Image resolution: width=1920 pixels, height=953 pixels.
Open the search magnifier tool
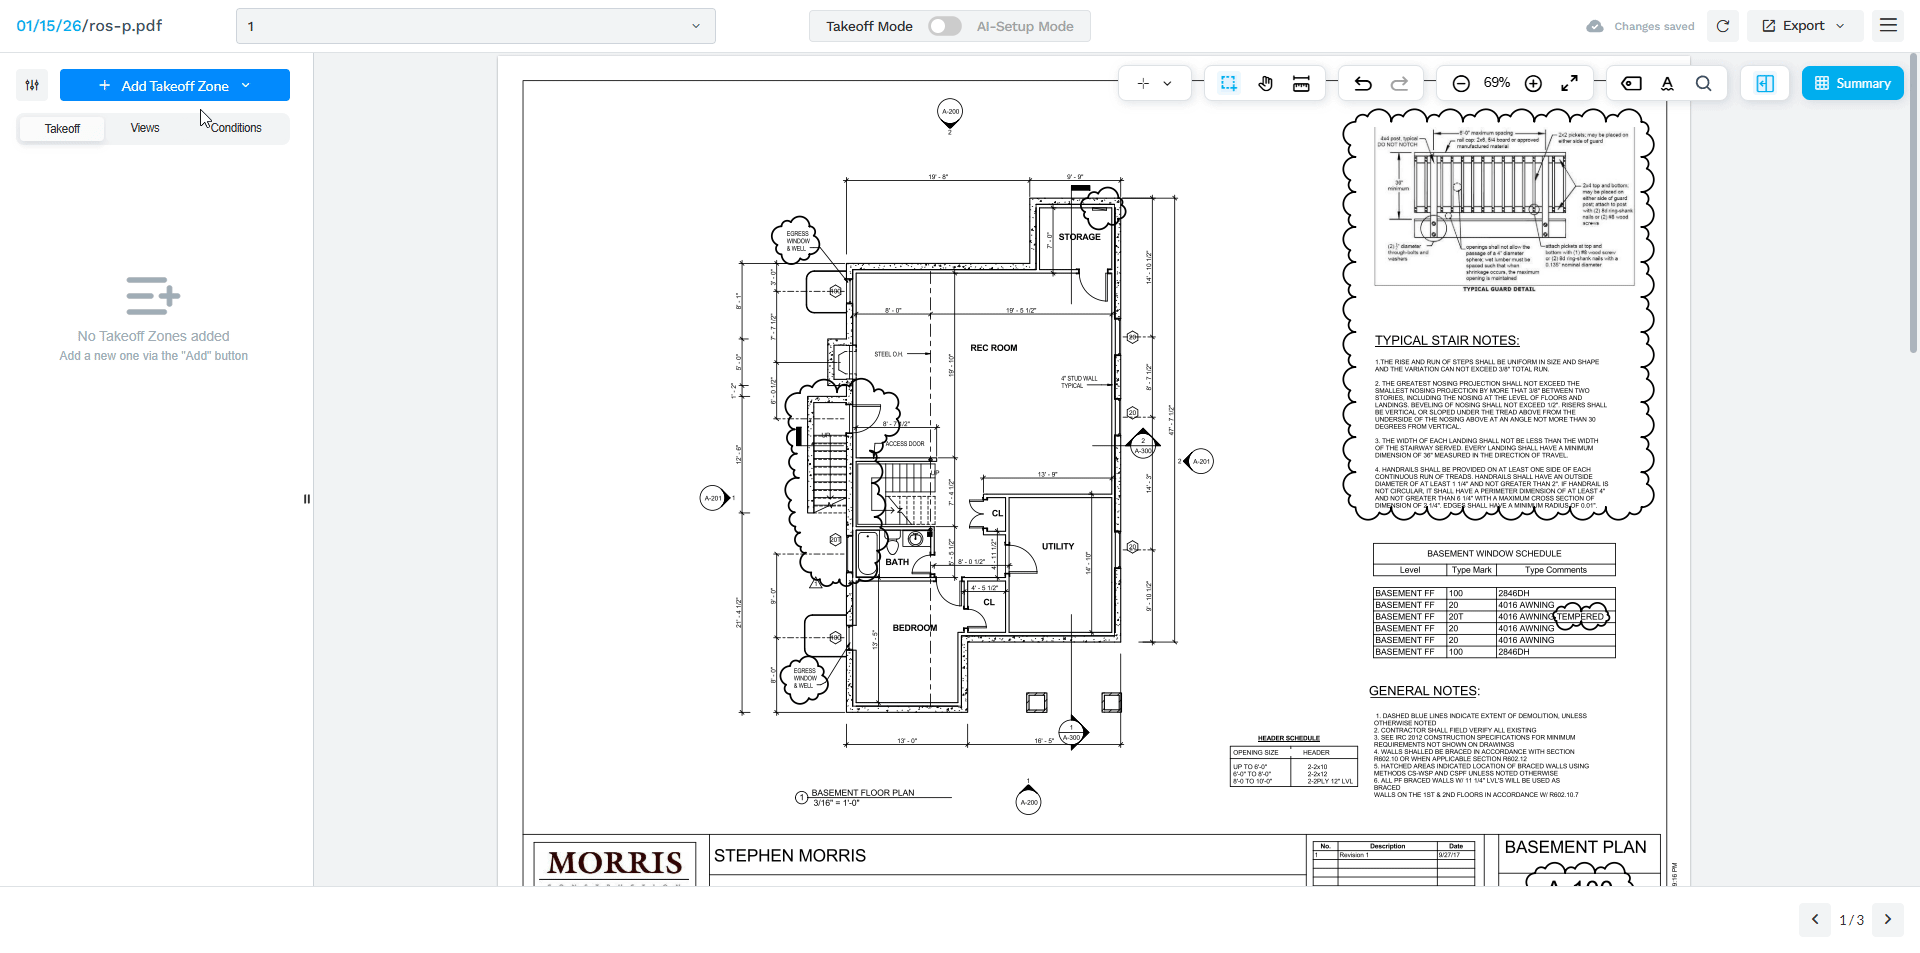[1703, 84]
